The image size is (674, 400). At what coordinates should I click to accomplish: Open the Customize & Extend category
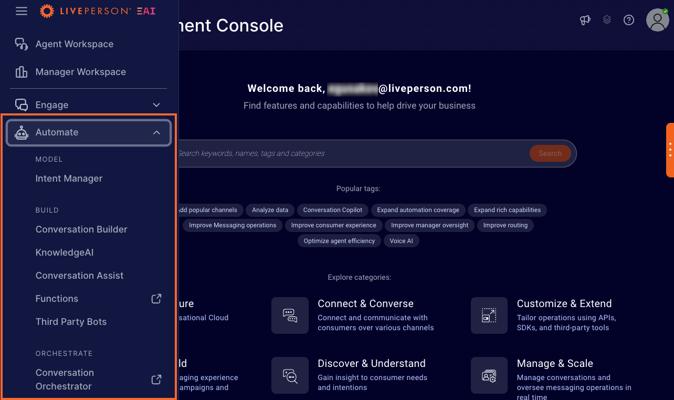pos(564,304)
